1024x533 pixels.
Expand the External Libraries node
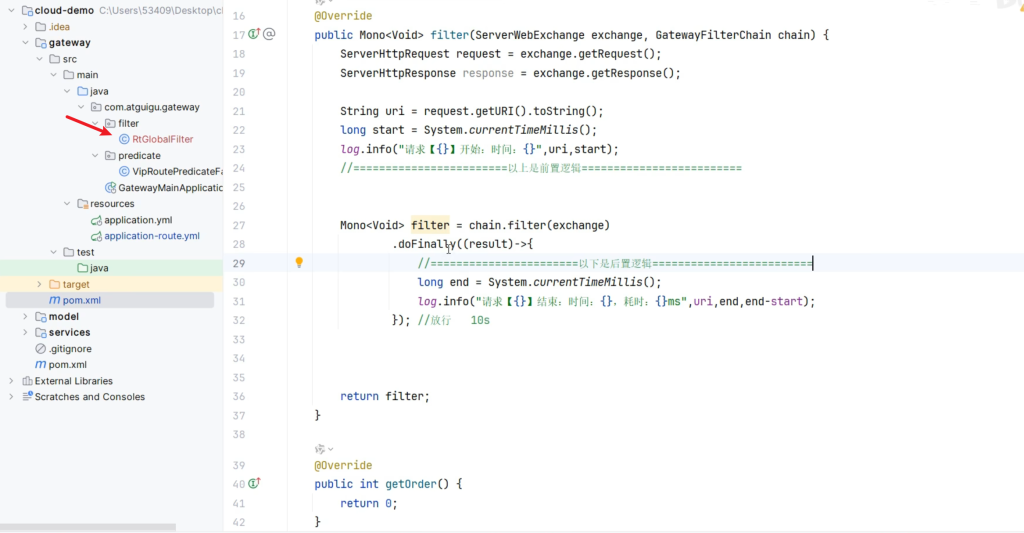tap(12, 381)
